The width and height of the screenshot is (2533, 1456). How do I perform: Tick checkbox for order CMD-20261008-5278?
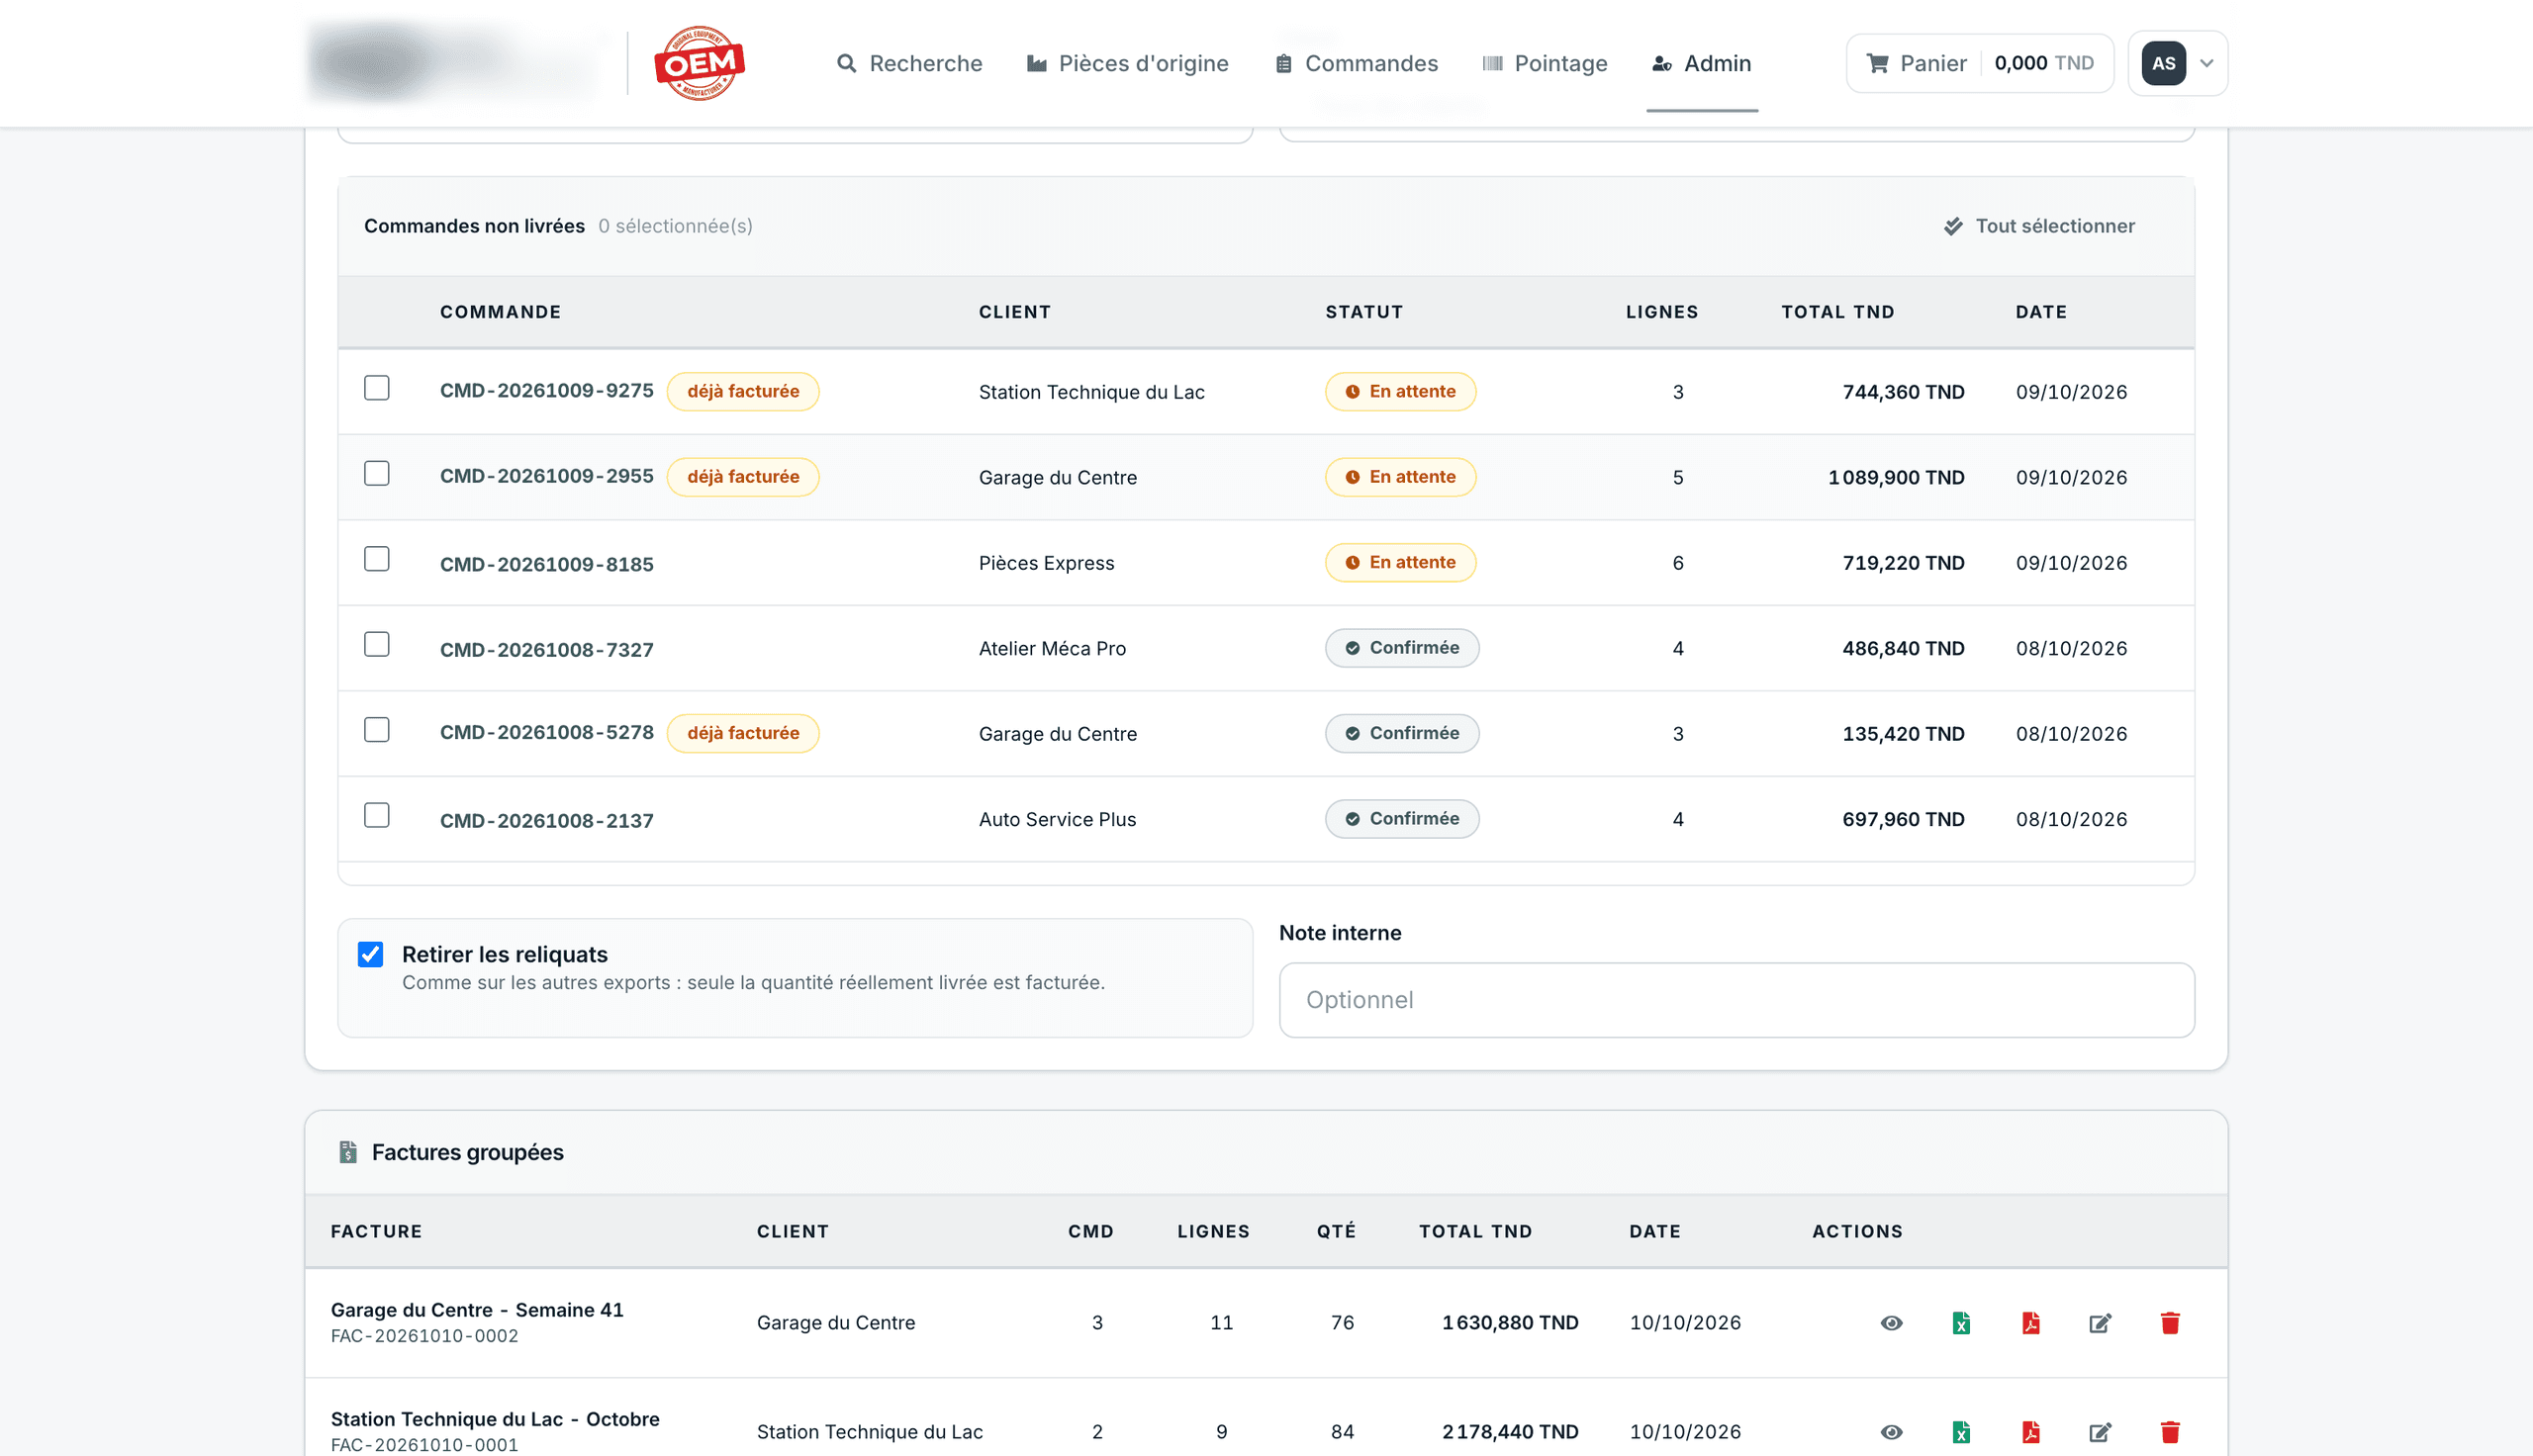point(377,730)
